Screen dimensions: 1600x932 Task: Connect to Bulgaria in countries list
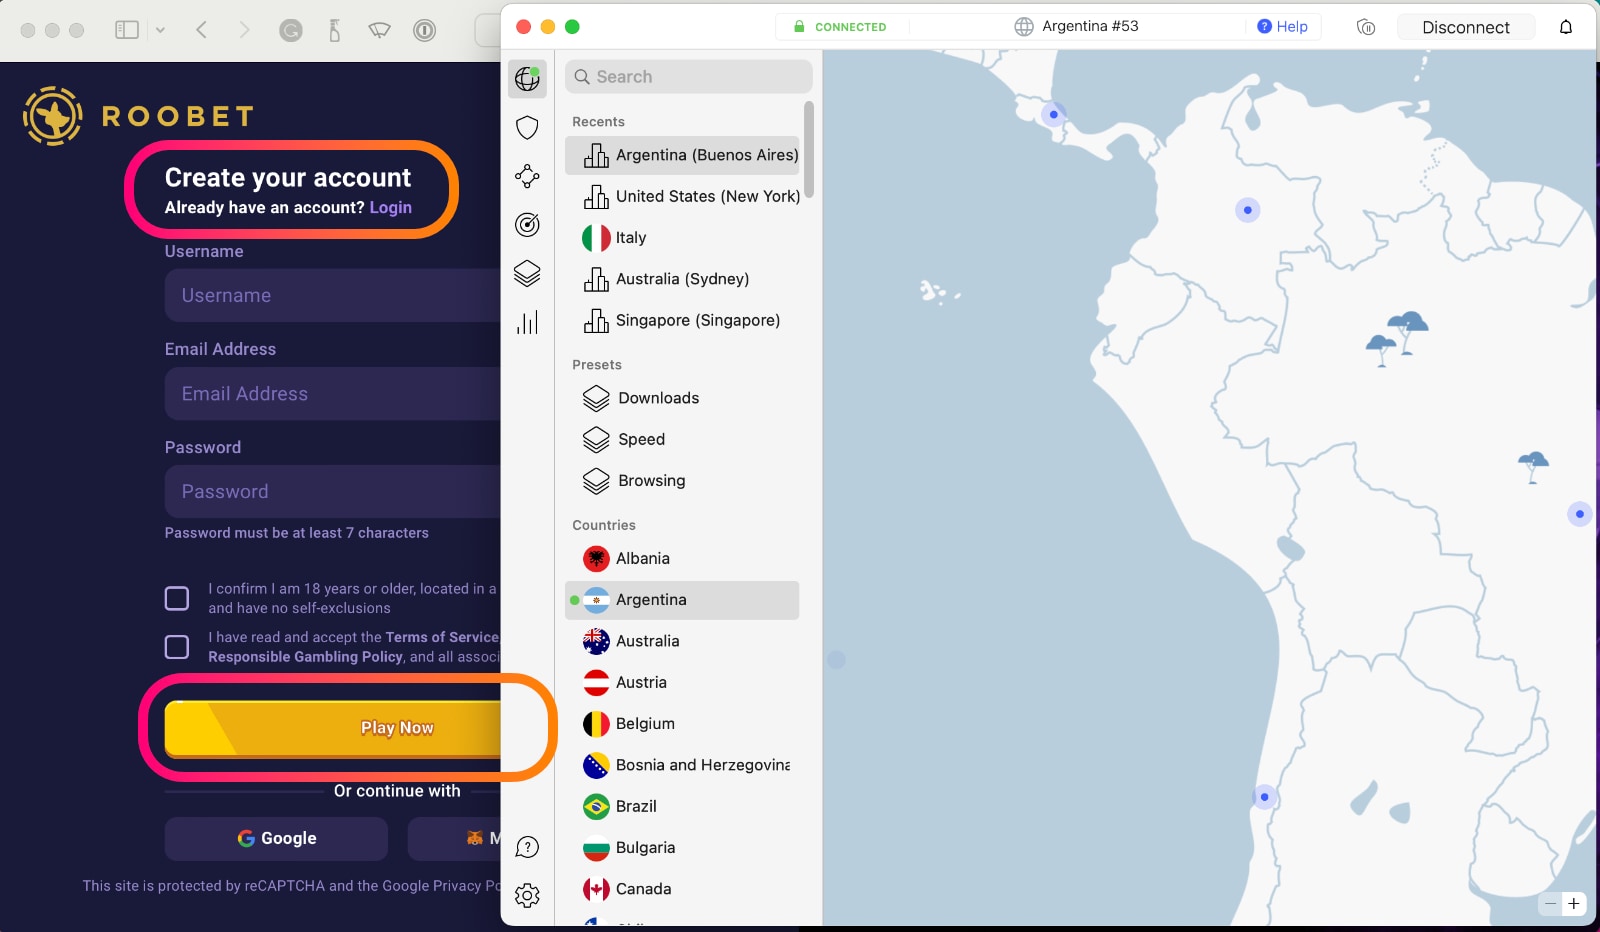pyautogui.click(x=682, y=848)
